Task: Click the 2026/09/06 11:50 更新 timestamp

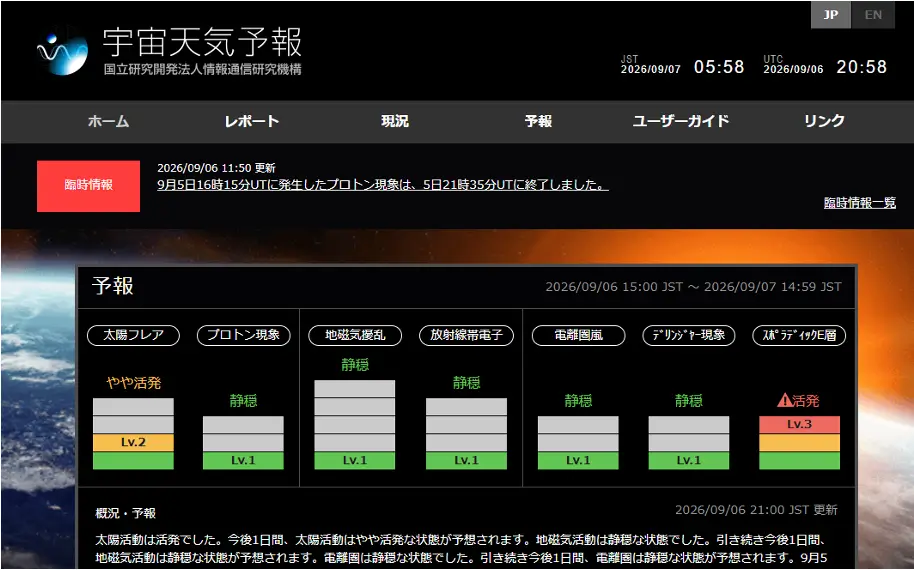Action: tap(216, 168)
